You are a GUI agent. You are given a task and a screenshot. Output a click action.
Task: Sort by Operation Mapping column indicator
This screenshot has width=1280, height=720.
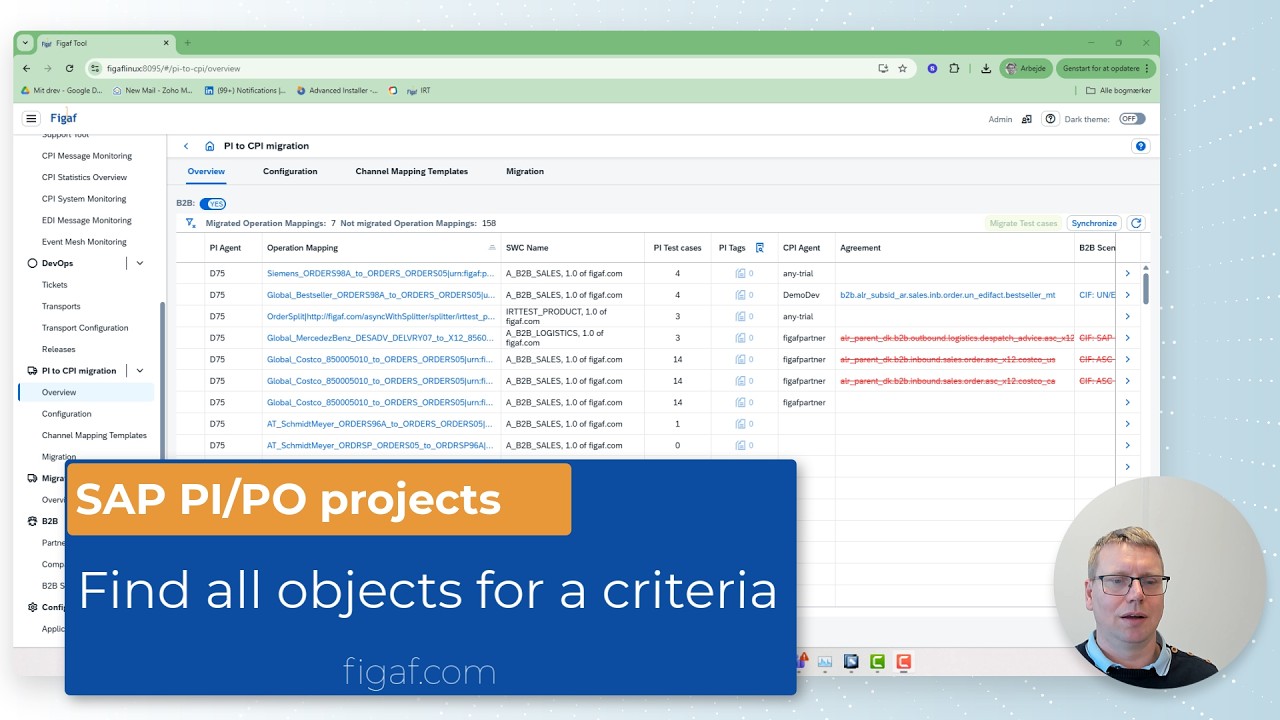click(492, 248)
